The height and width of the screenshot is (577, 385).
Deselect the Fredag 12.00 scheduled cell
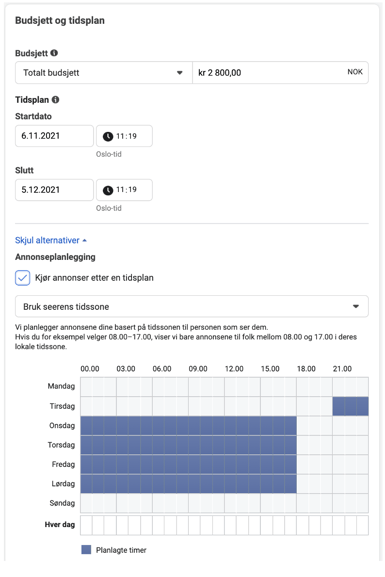(x=231, y=464)
